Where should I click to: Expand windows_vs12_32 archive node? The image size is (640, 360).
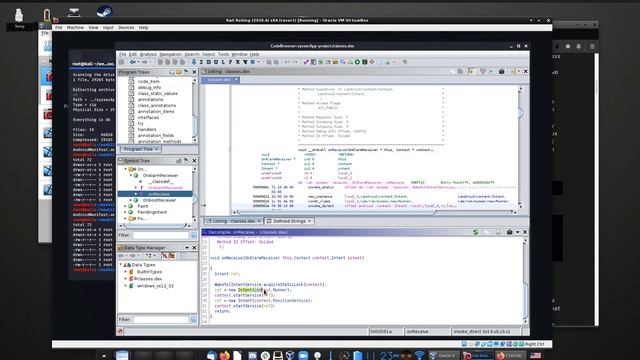pyautogui.click(x=126, y=286)
